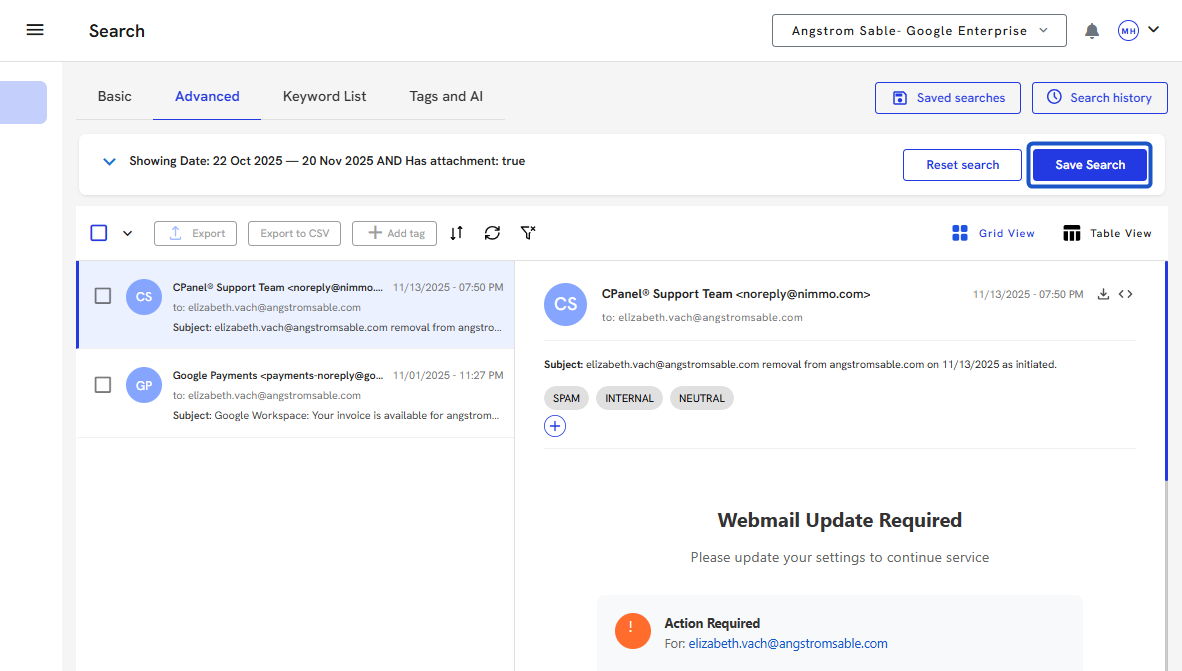Open selection options arrow beside checkbox
The height and width of the screenshot is (671, 1182).
tap(127, 234)
